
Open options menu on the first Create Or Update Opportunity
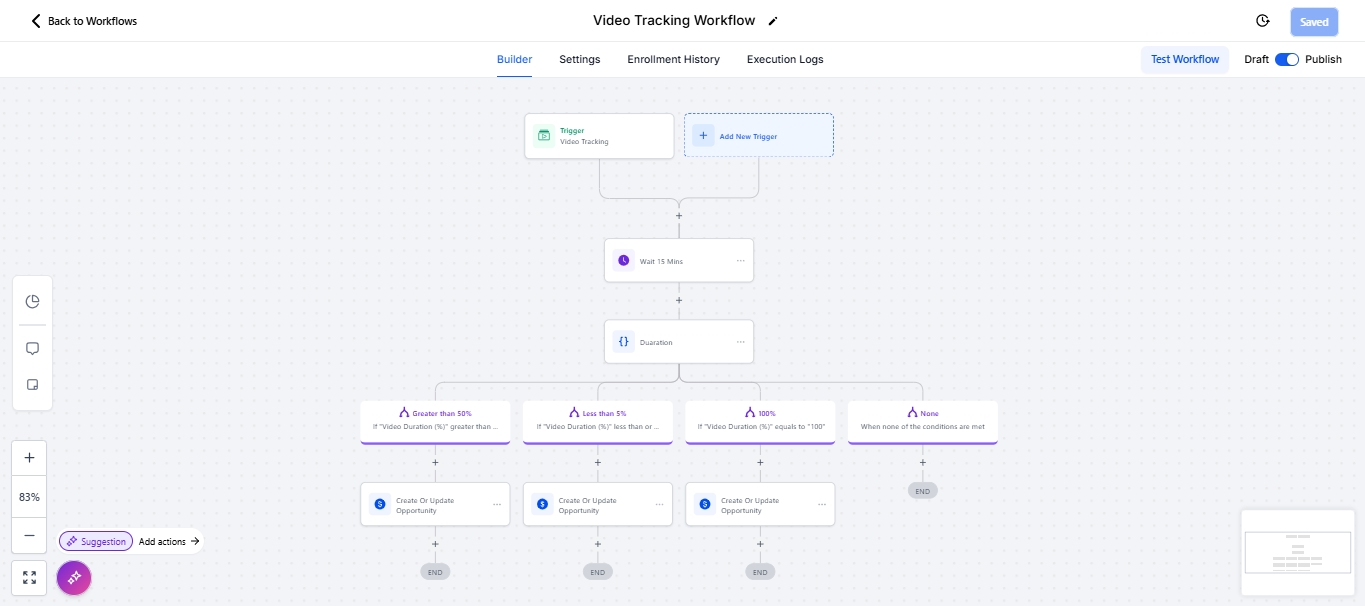[497, 505]
